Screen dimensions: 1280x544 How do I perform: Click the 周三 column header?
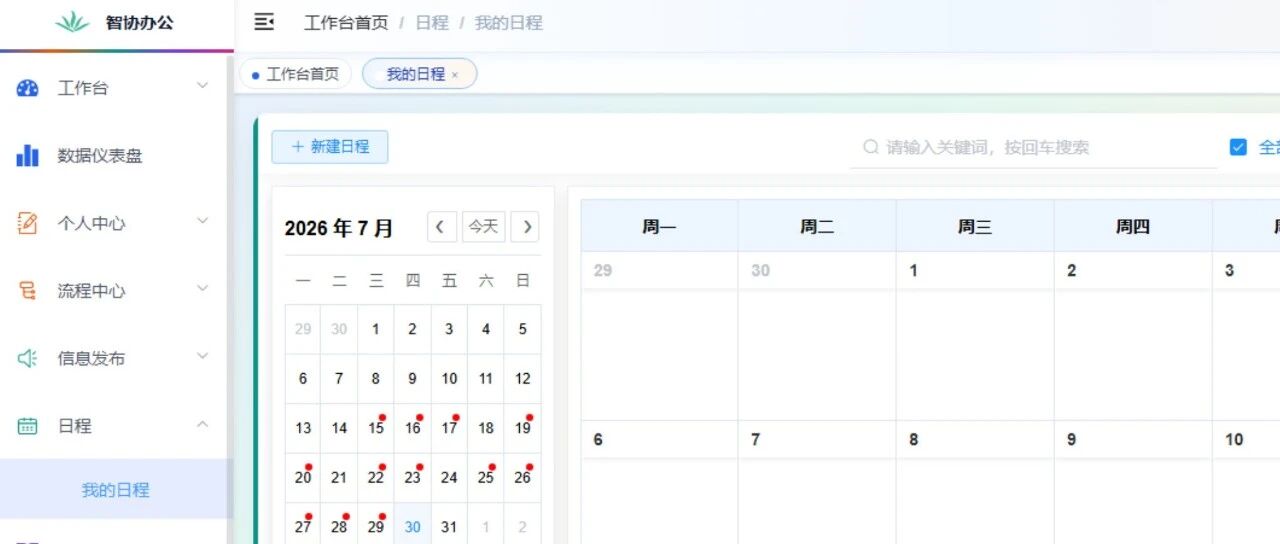click(x=975, y=227)
